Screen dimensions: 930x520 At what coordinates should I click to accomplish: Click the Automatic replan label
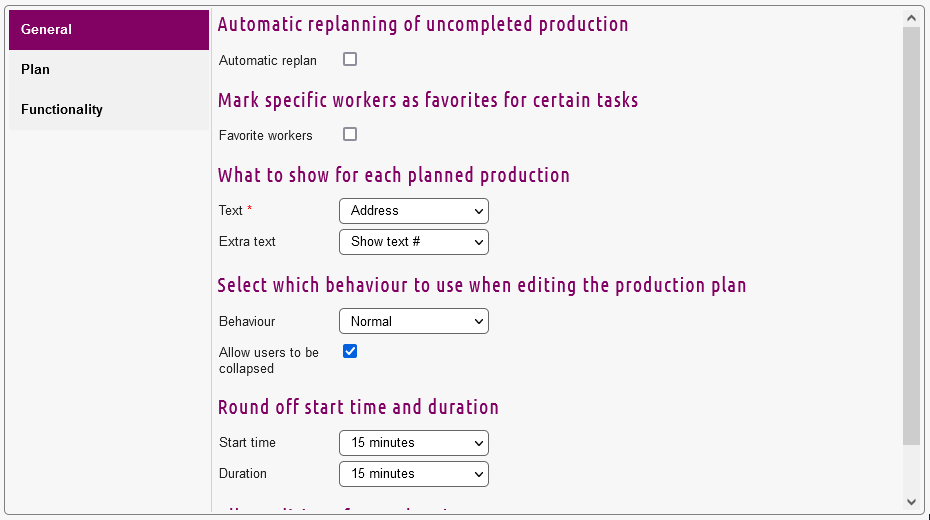tap(268, 61)
